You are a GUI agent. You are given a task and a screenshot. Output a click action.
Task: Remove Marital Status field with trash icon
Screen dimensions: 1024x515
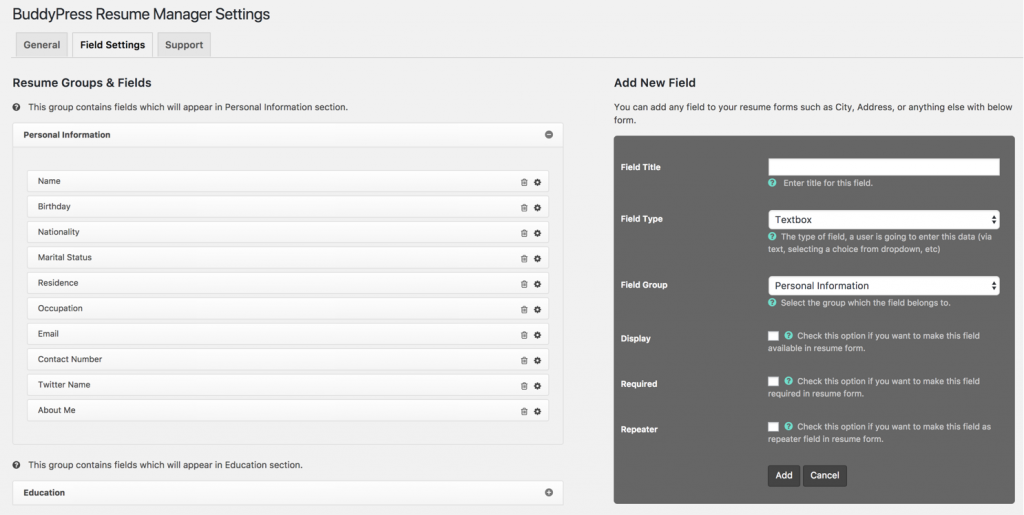coord(524,259)
